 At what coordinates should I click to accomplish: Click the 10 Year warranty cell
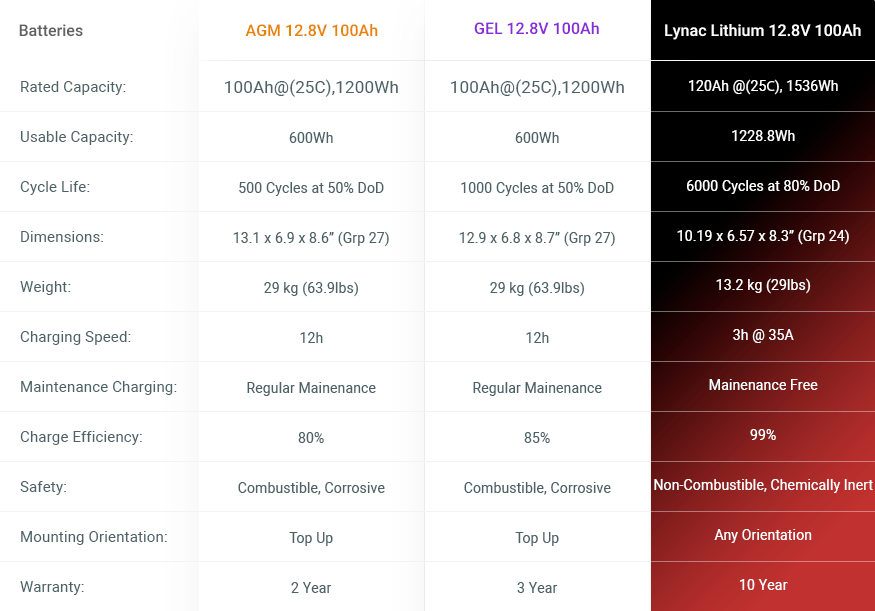point(763,585)
